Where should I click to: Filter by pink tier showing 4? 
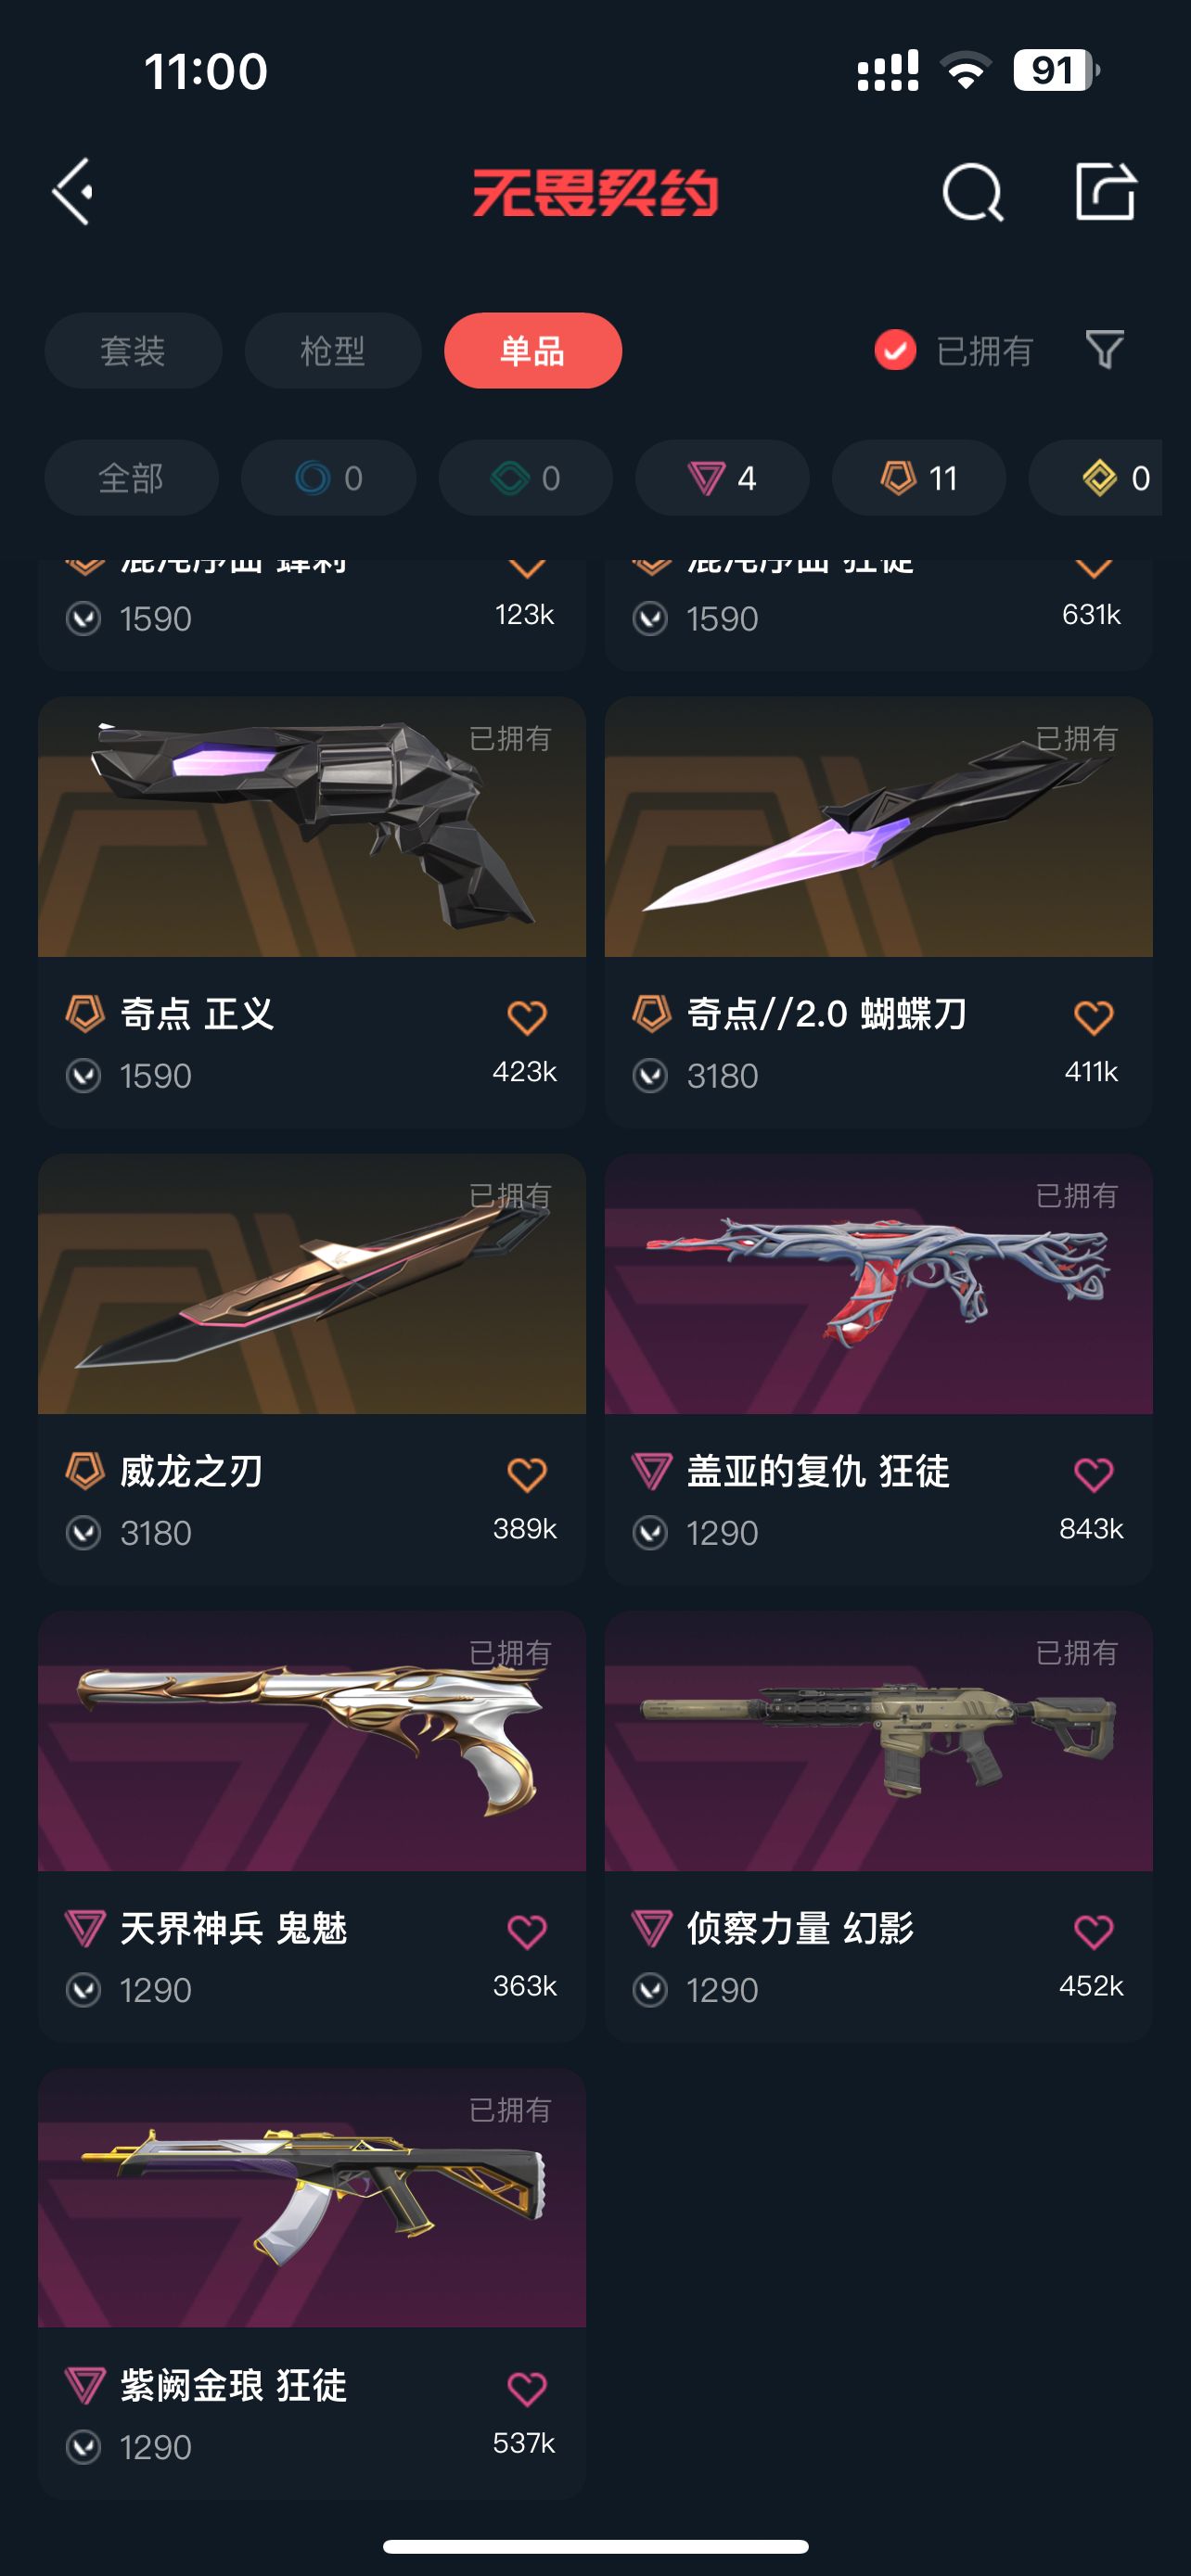pos(722,478)
